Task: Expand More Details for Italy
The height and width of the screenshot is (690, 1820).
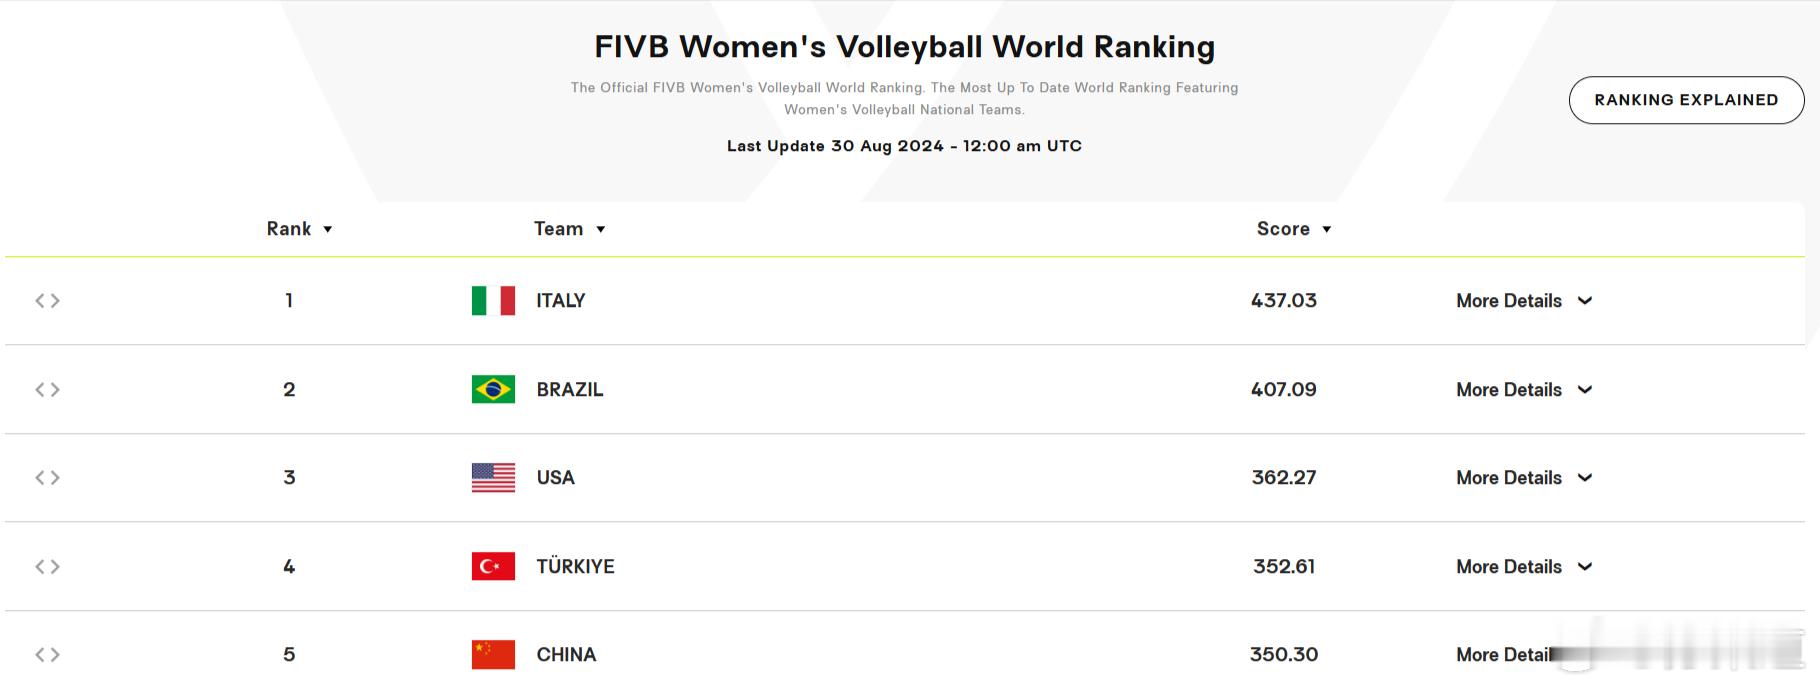Action: [1524, 301]
